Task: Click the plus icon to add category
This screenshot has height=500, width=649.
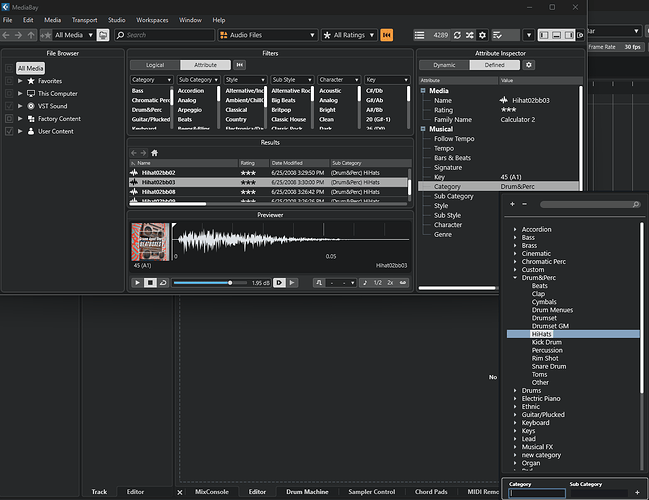Action: (x=512, y=204)
